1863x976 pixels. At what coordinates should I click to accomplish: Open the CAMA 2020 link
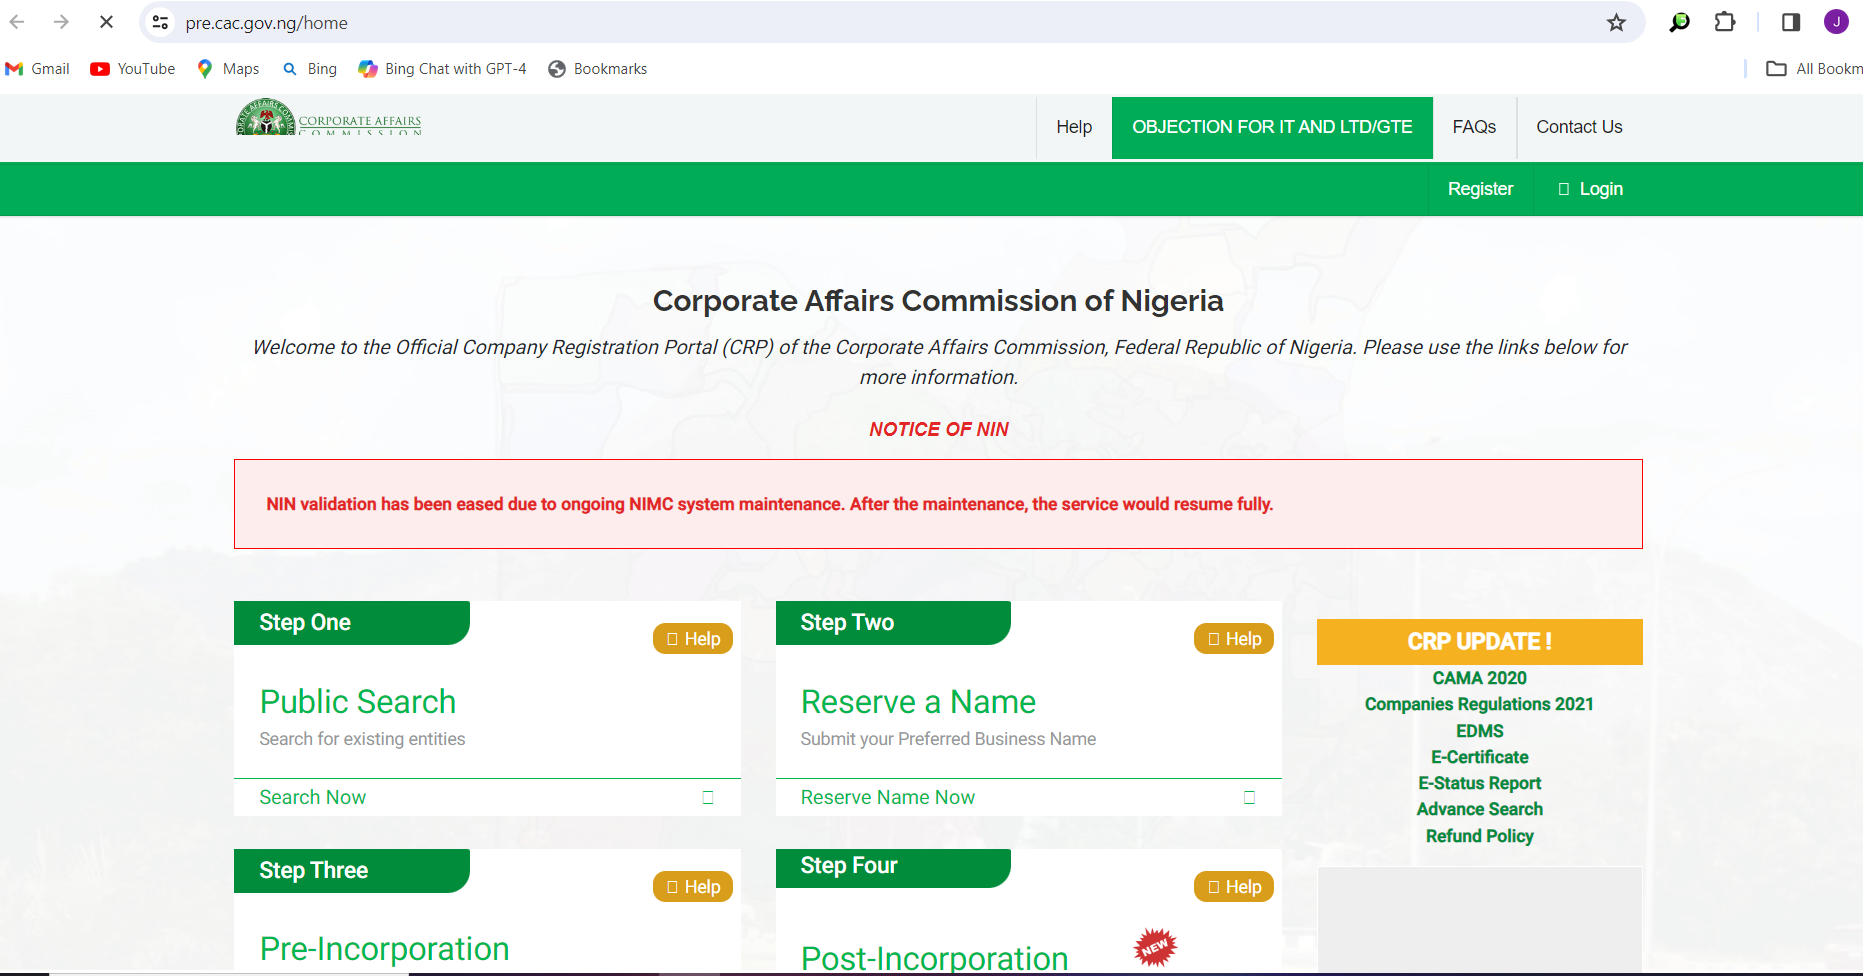point(1479,678)
